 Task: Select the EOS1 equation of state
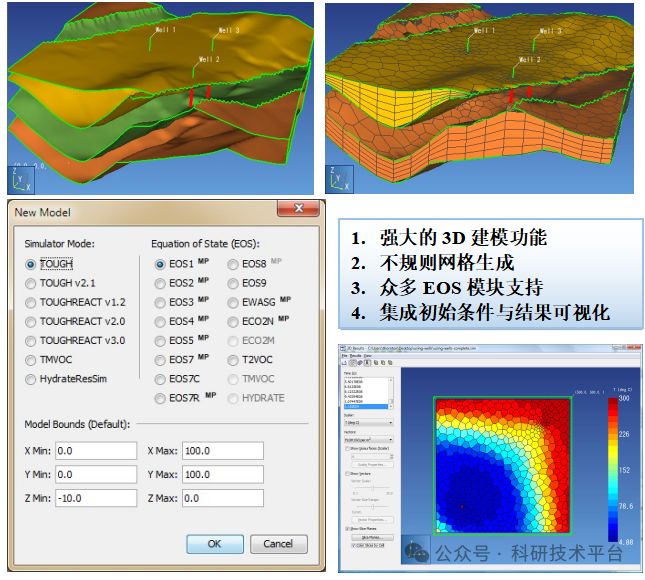pyautogui.click(x=160, y=264)
